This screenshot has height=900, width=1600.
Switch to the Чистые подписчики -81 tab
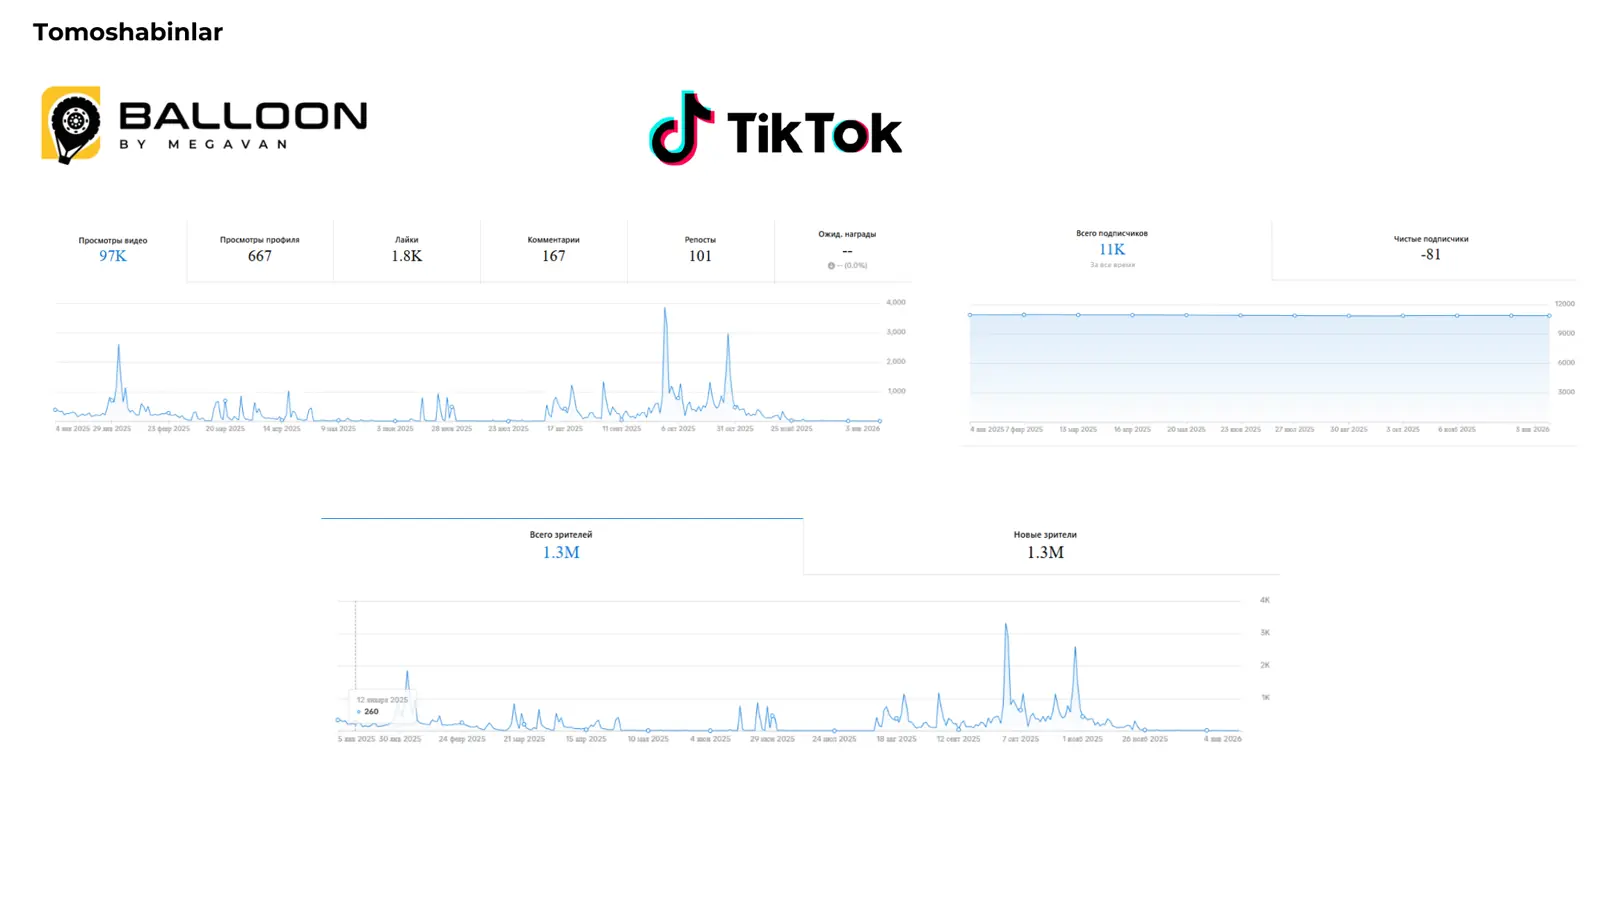coord(1431,250)
